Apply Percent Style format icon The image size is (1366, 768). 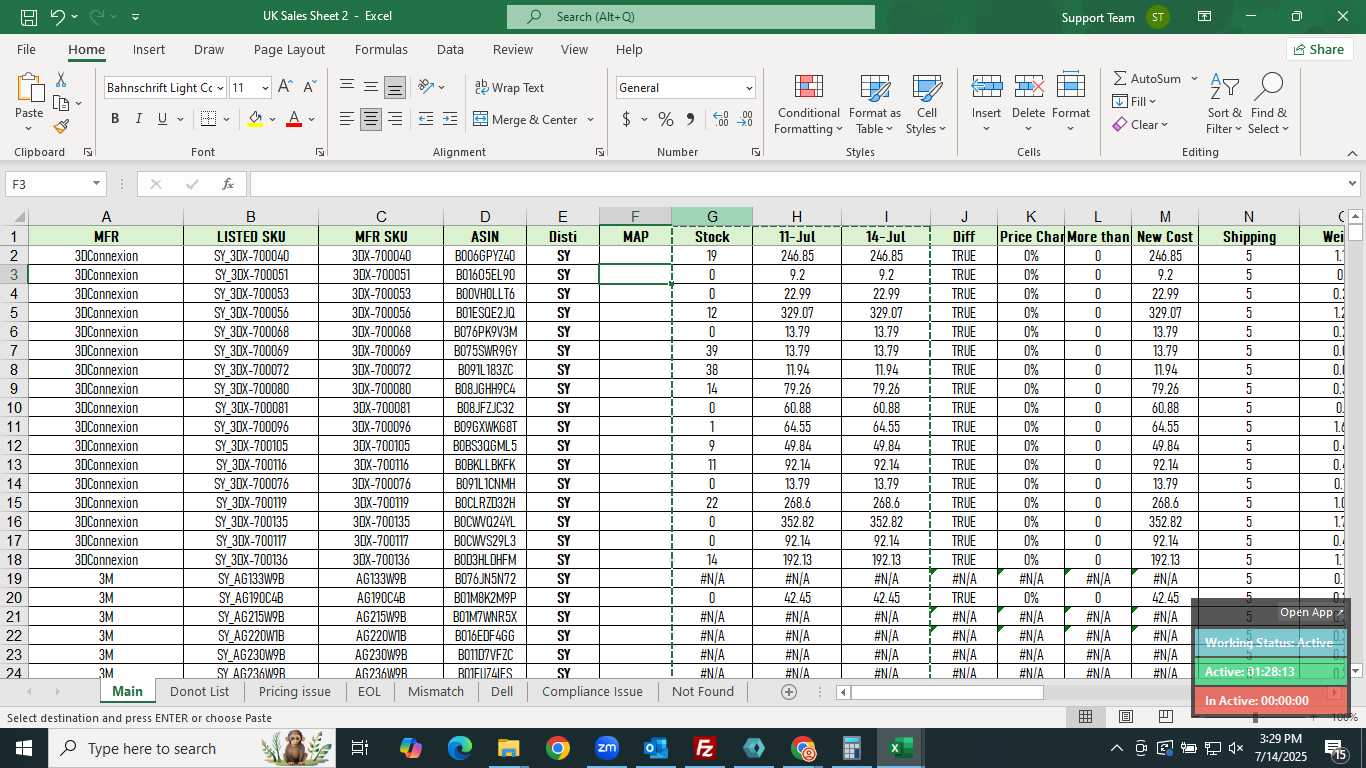pos(666,119)
